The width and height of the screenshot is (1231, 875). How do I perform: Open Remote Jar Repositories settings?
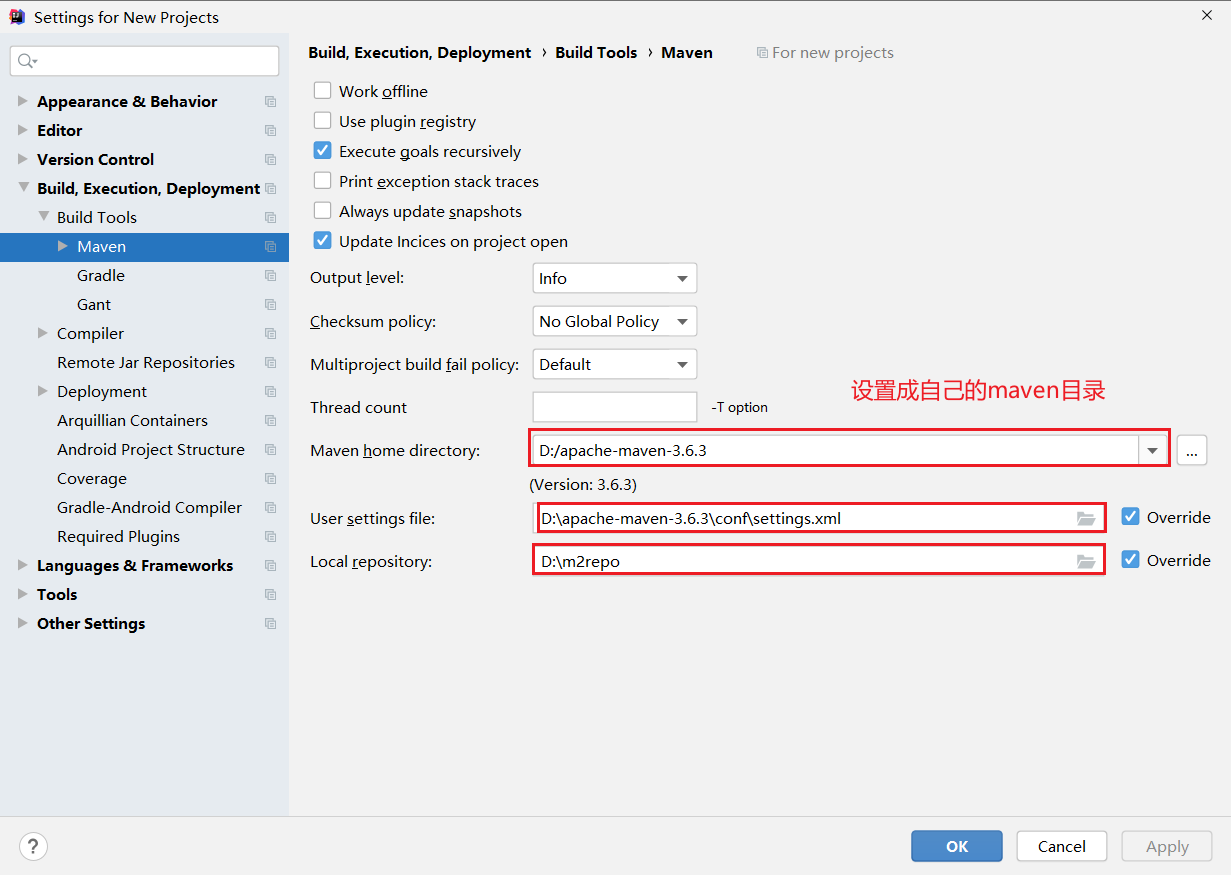pyautogui.click(x=146, y=362)
